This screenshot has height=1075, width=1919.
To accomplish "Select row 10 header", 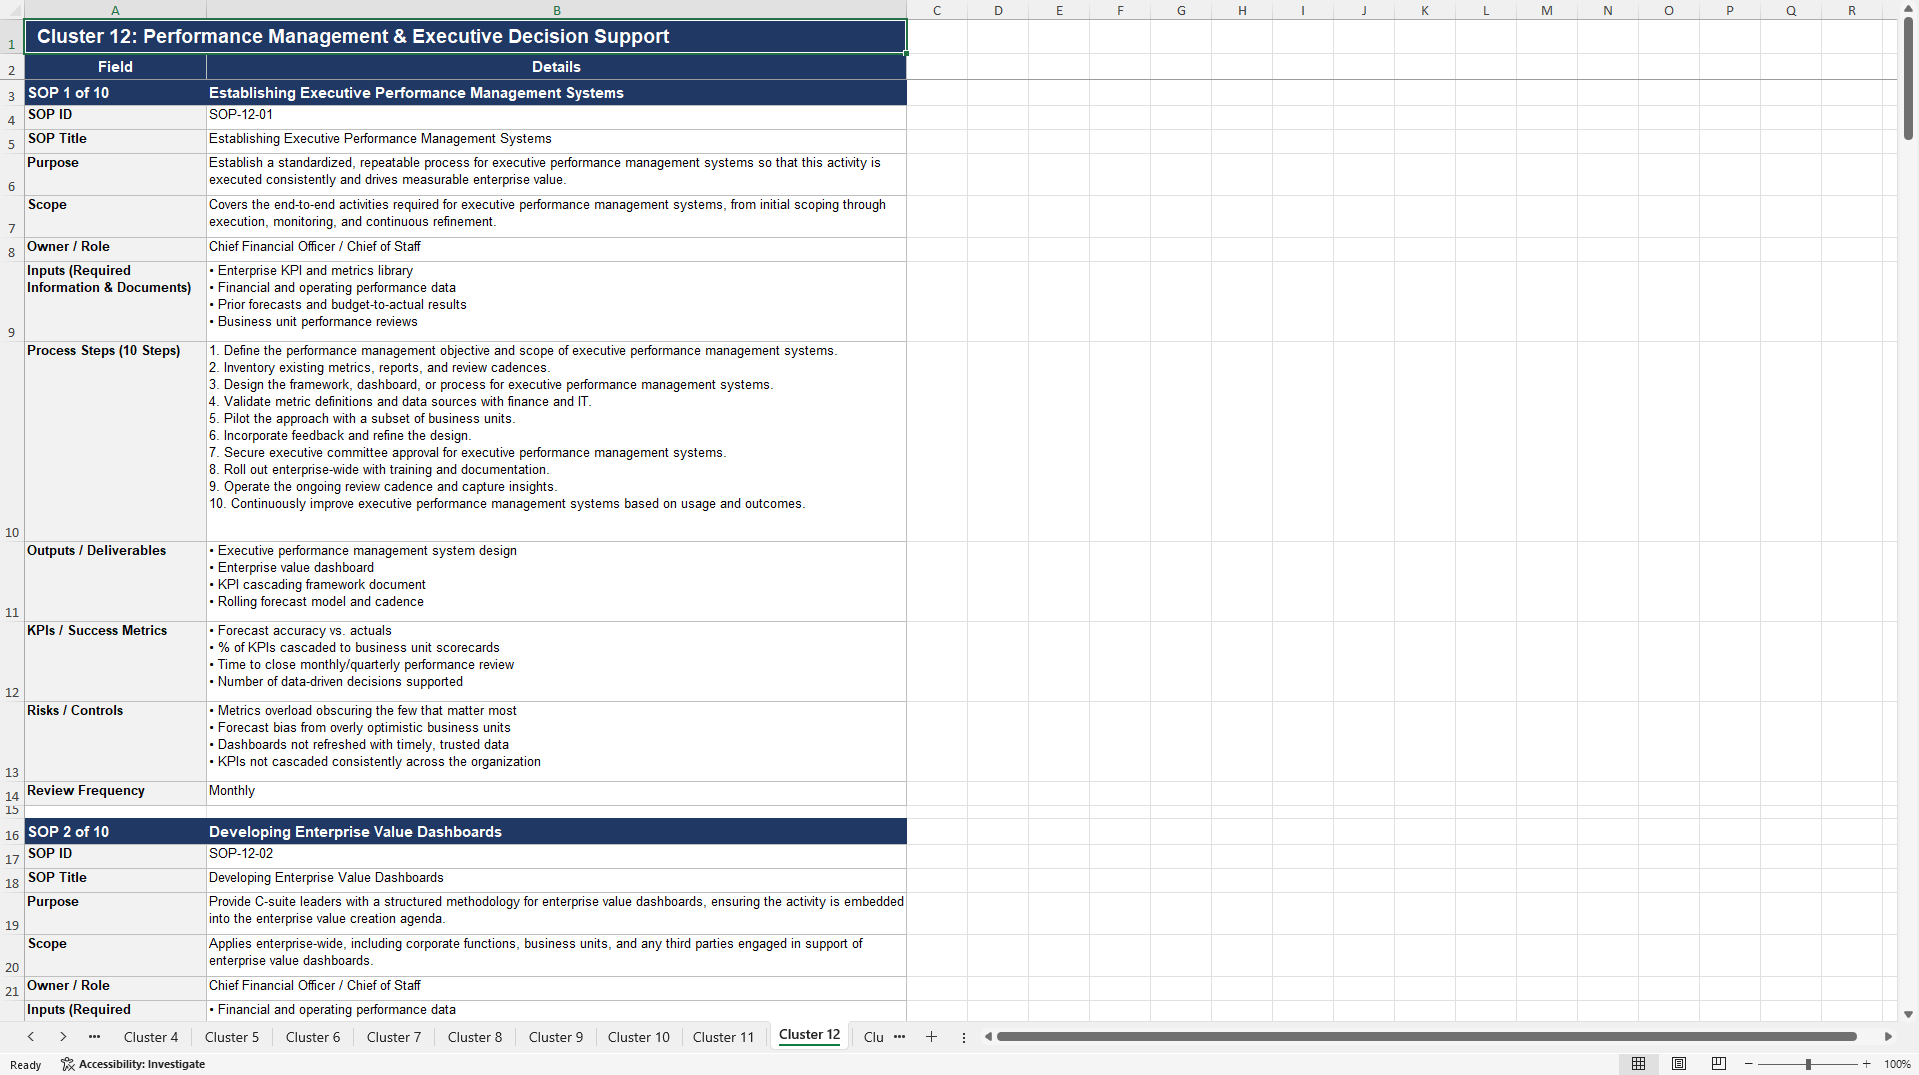I will click(x=12, y=441).
